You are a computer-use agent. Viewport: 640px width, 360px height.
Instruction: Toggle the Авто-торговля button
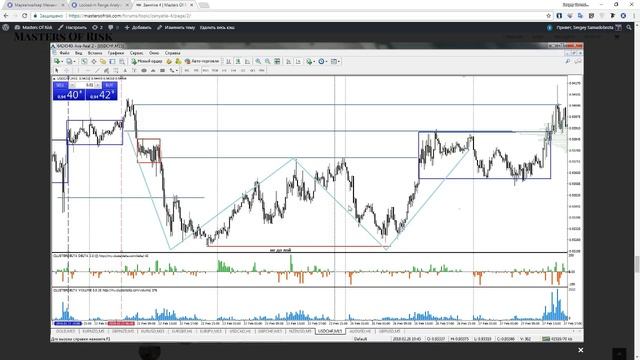(x=202, y=61)
